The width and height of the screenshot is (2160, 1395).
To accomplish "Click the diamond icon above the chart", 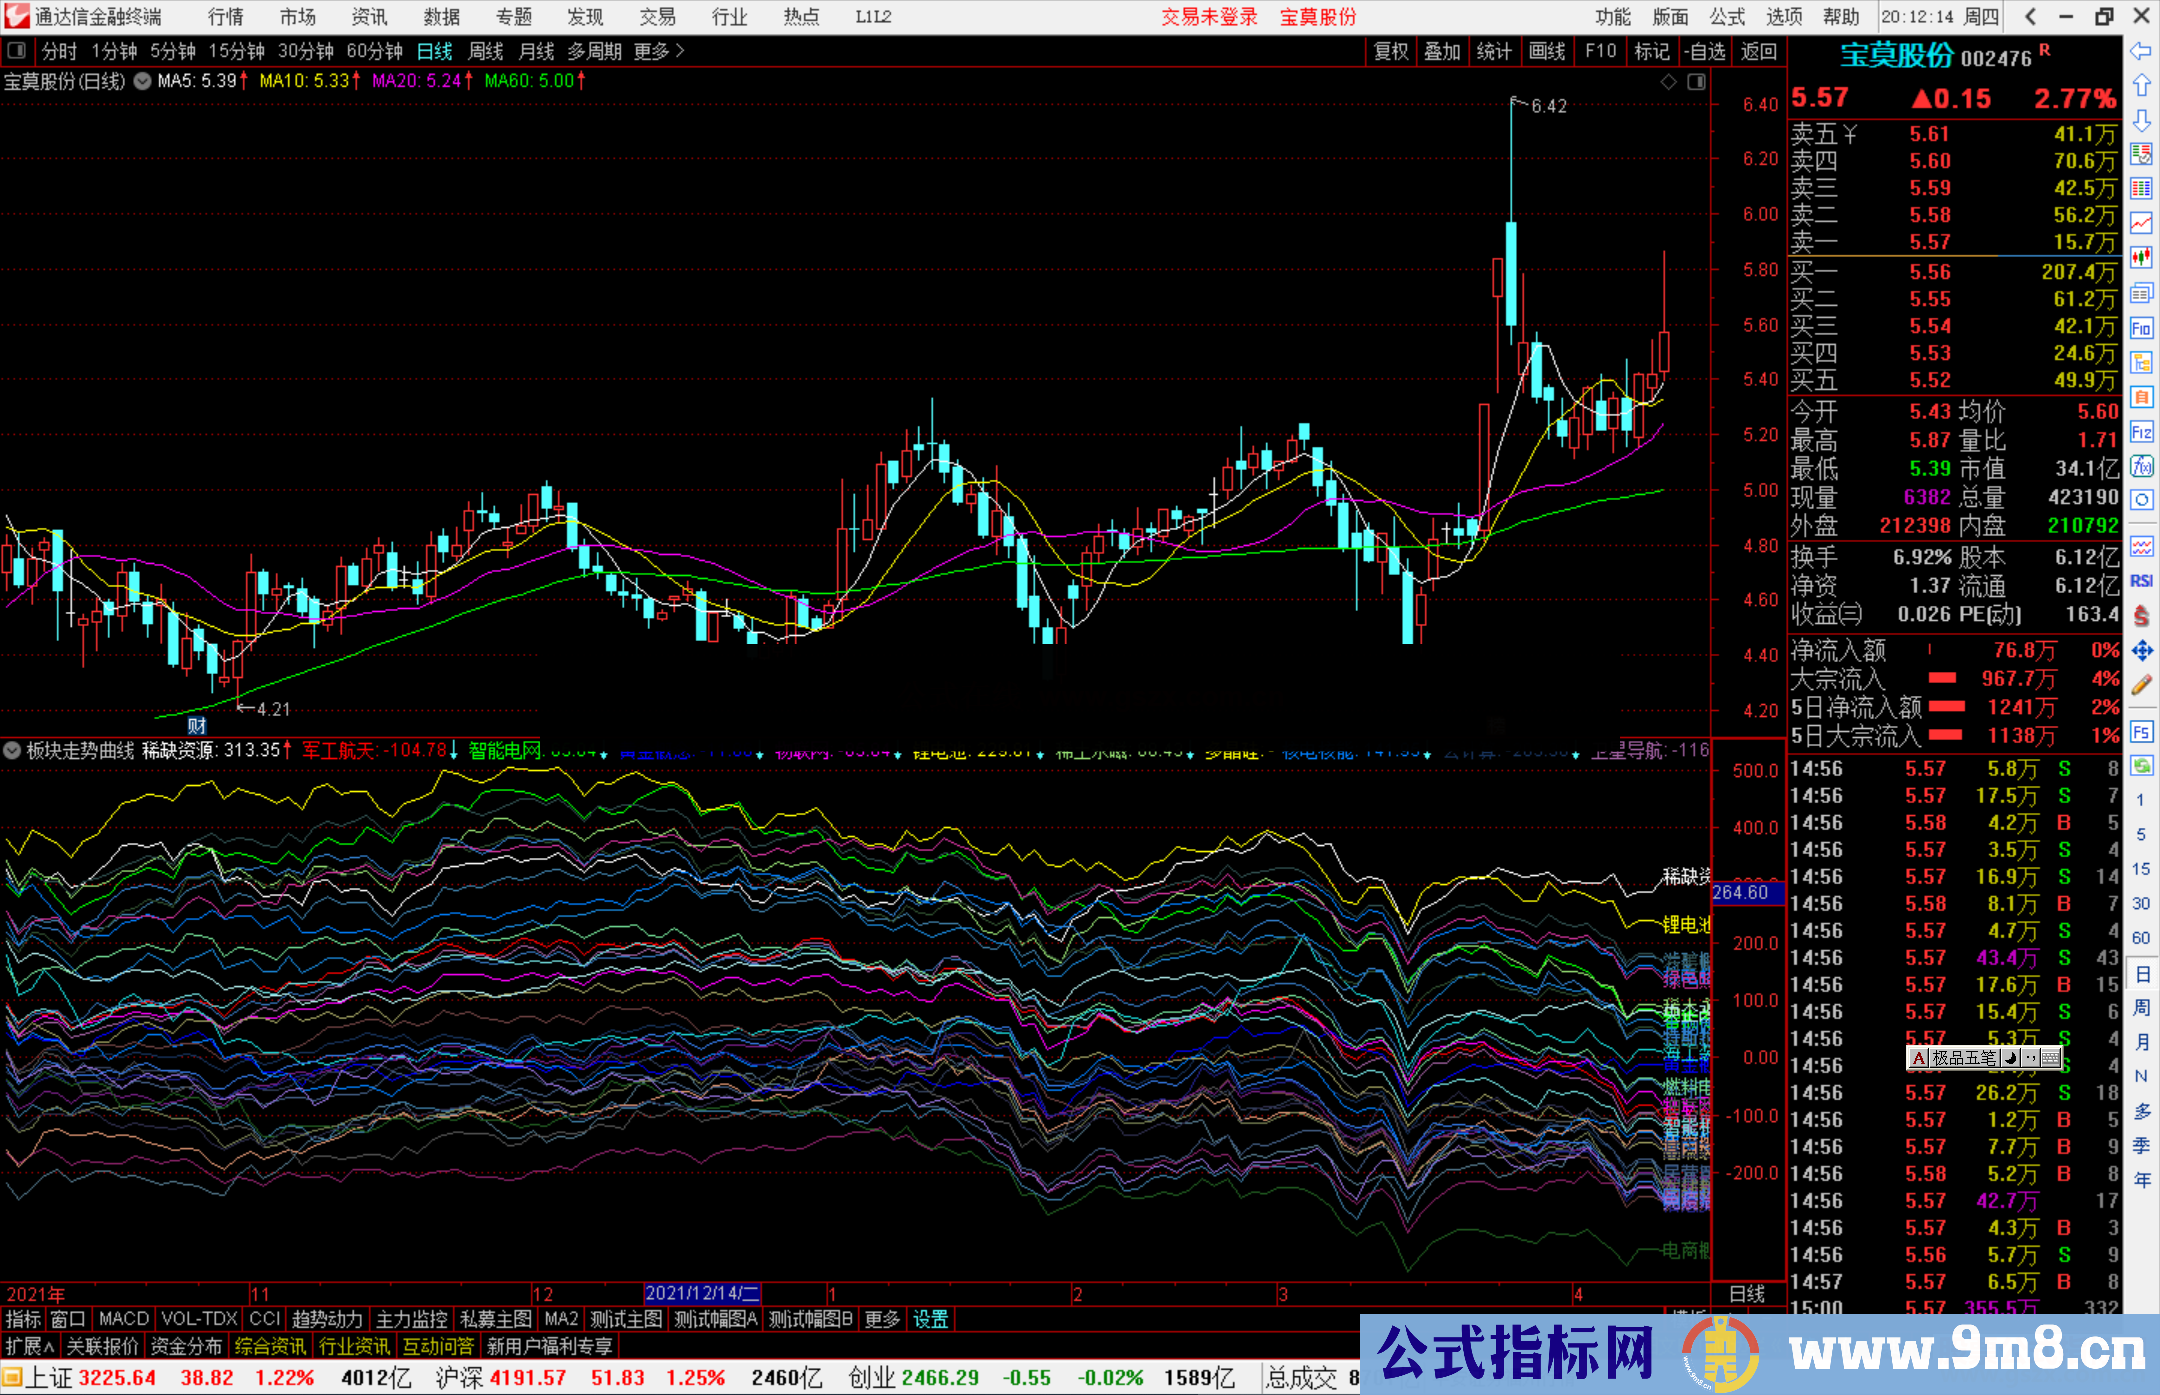I will (x=1668, y=82).
